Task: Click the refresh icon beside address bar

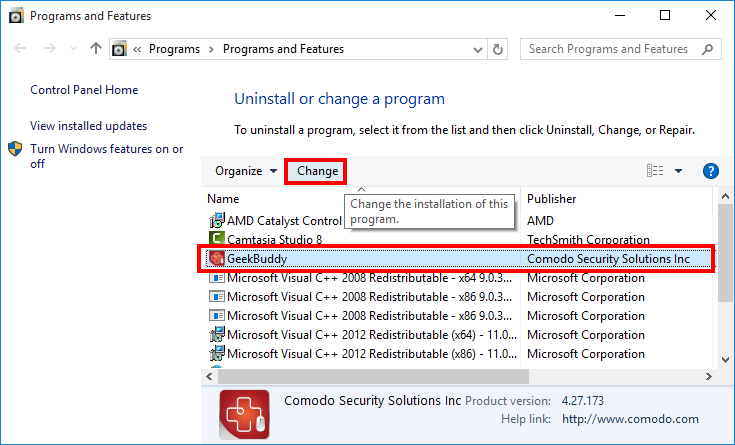Action: point(498,49)
